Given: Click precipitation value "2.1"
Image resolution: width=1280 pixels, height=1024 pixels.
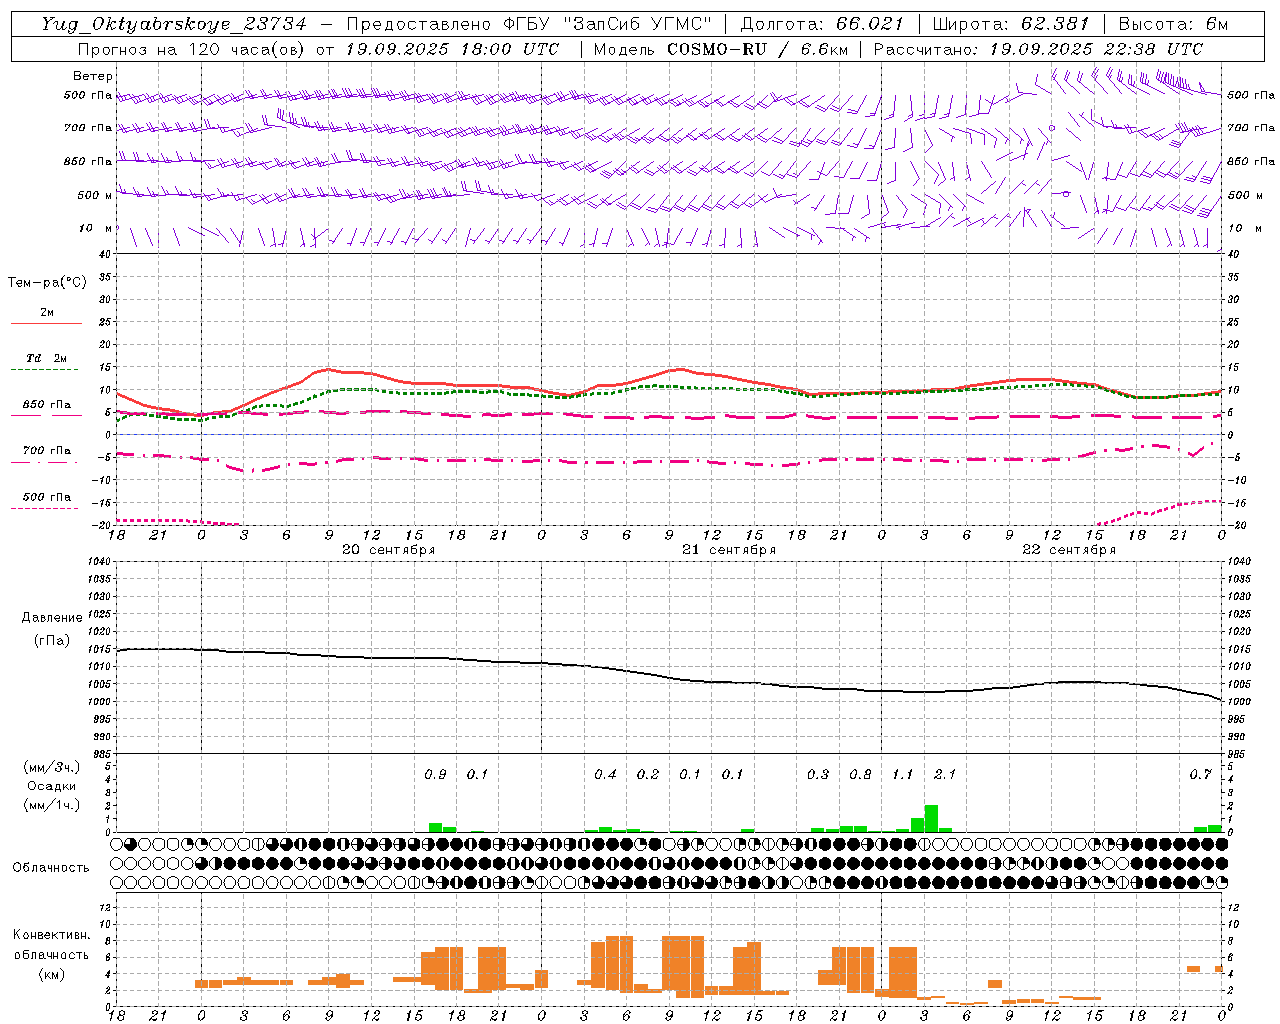Looking at the screenshot, I should coord(945,775).
